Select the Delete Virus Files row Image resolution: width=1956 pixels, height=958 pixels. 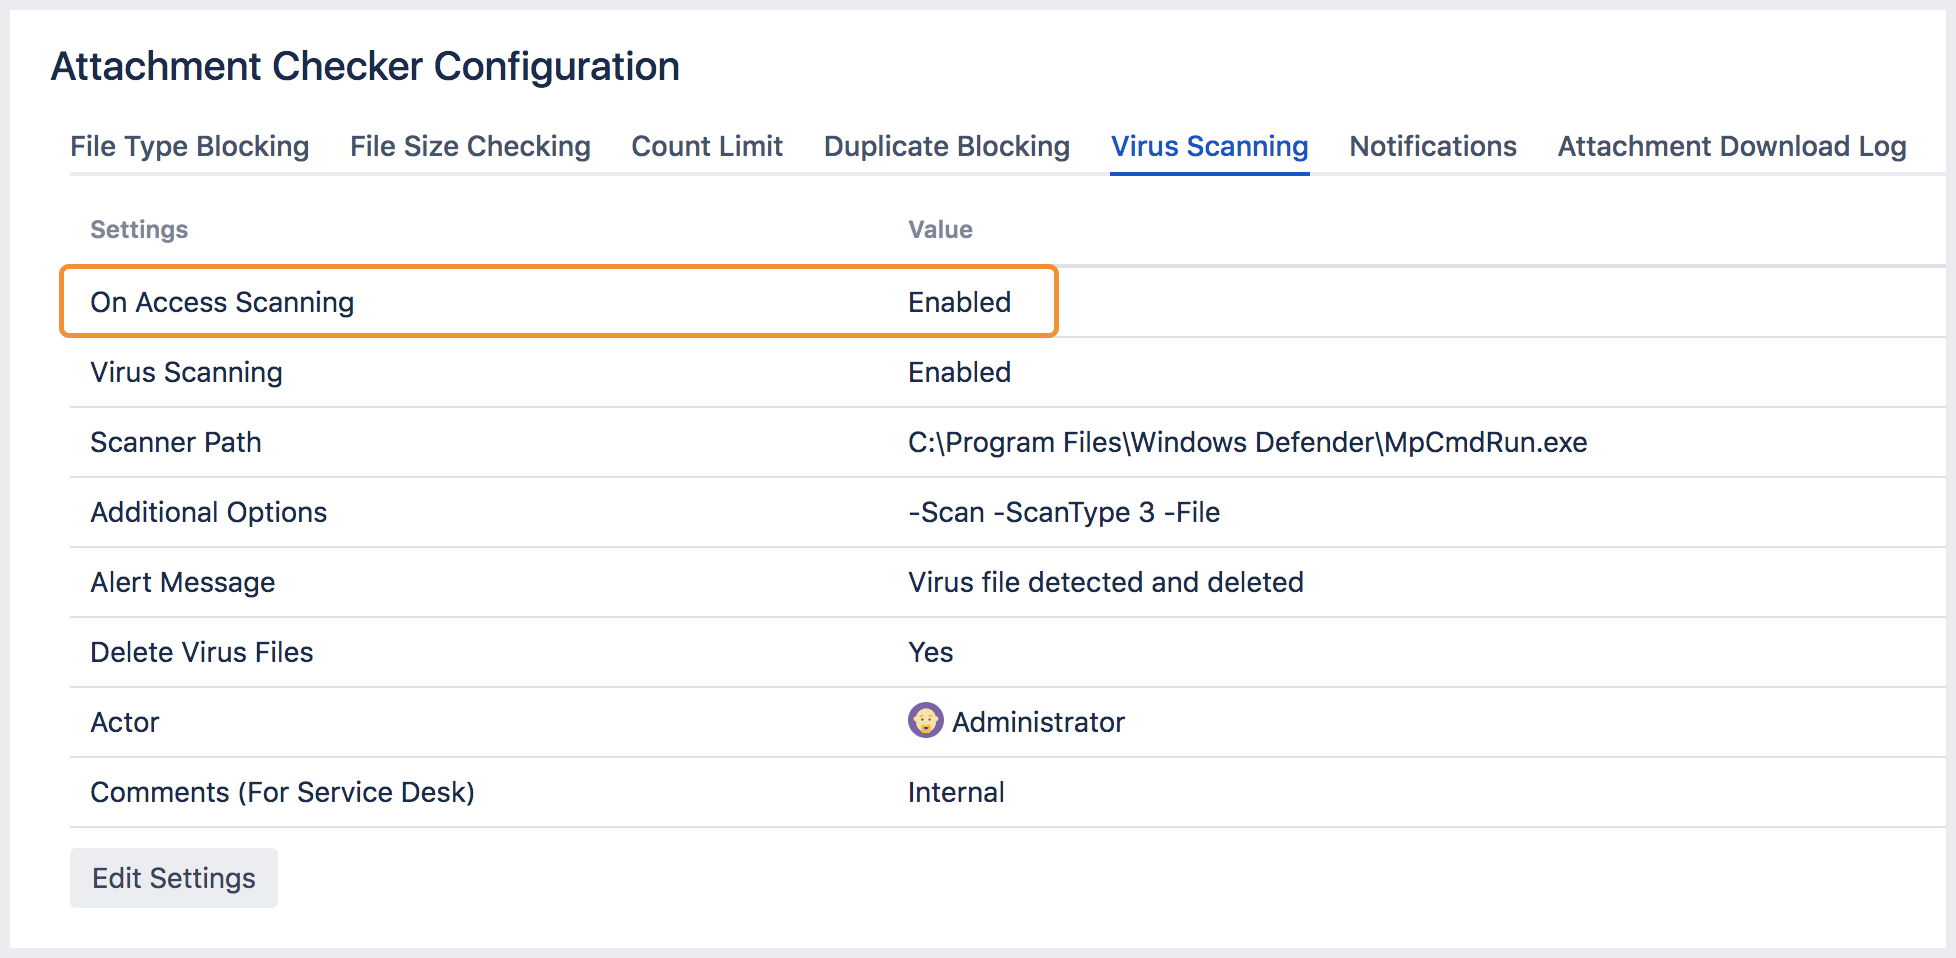202,652
